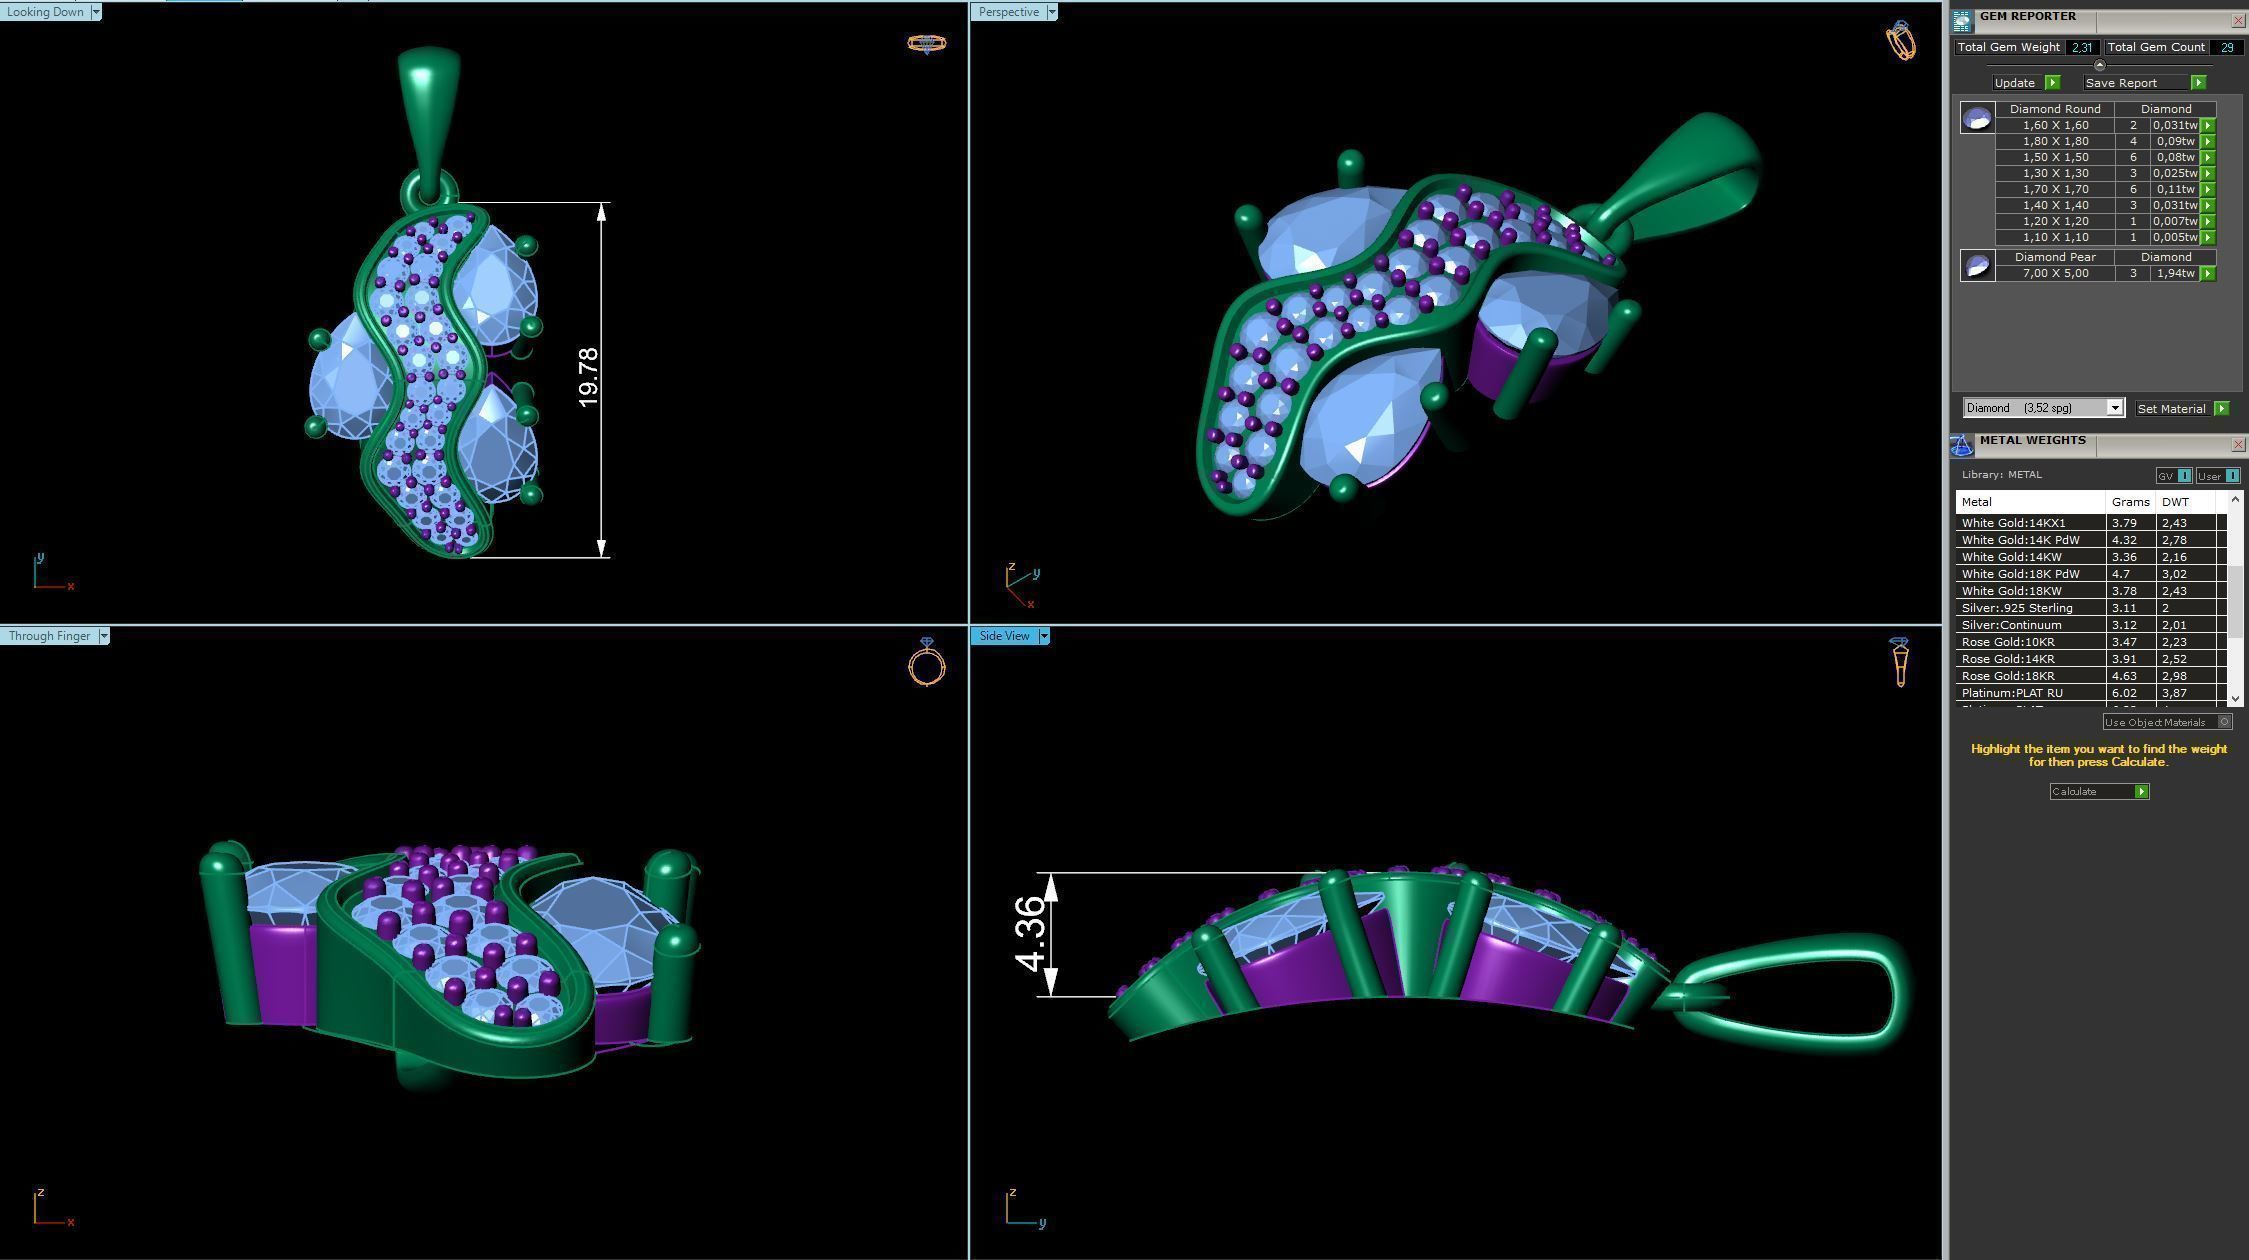Open the Looking Down viewport dropdown
This screenshot has width=2249, height=1260.
tap(96, 12)
